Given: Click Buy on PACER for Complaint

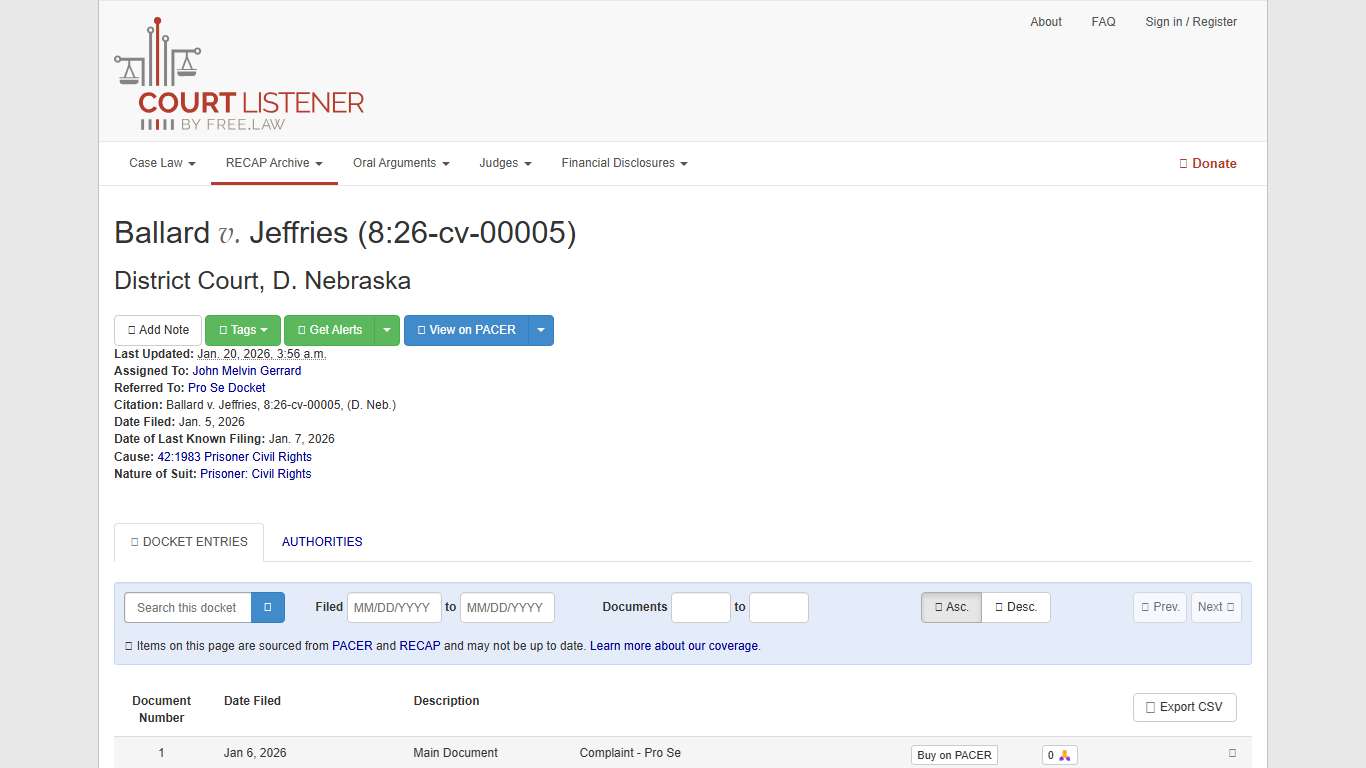Looking at the screenshot, I should tap(954, 755).
